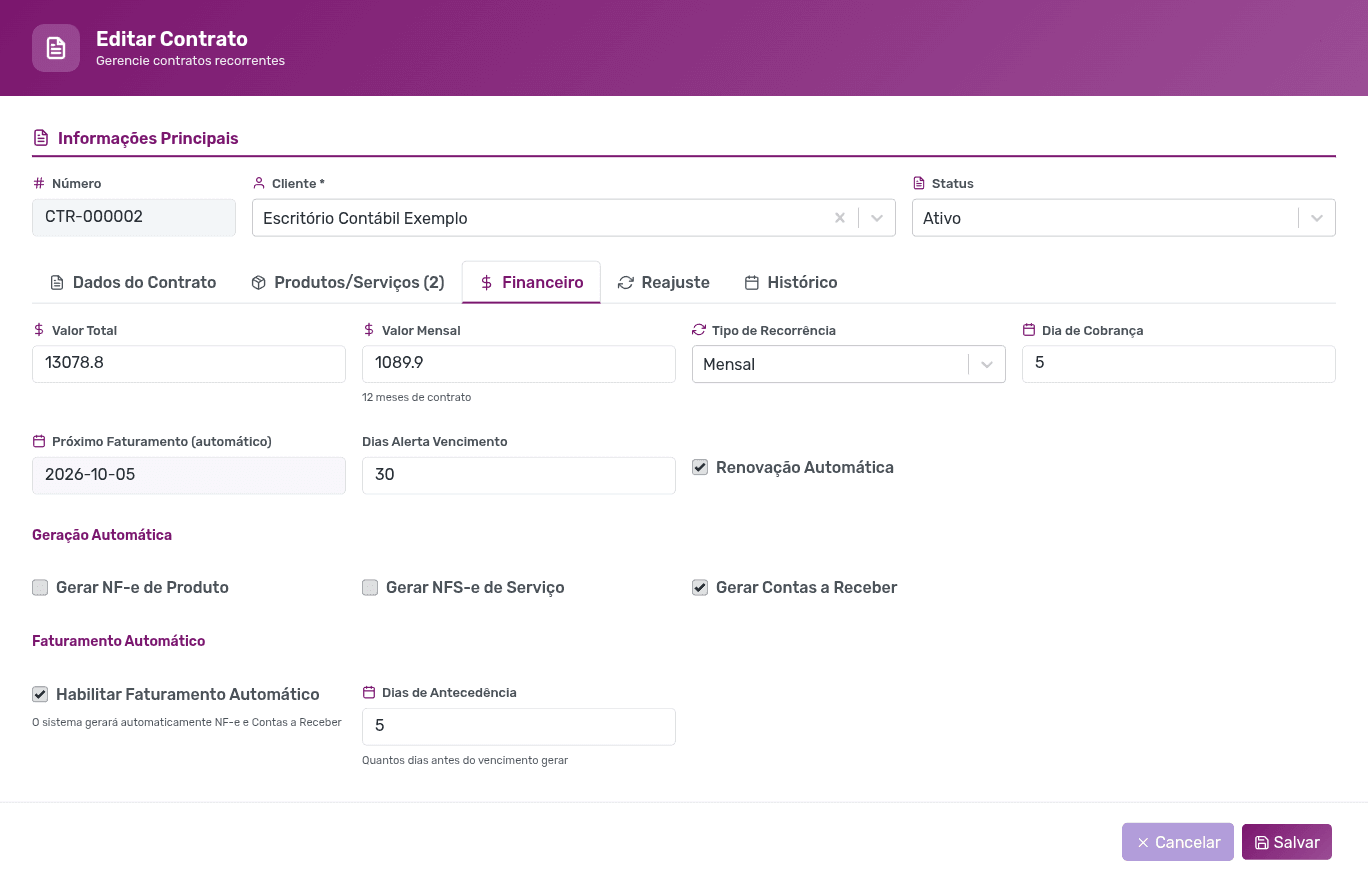The width and height of the screenshot is (1368, 876).
Task: Go to the Reajuste tab
Action: [664, 282]
